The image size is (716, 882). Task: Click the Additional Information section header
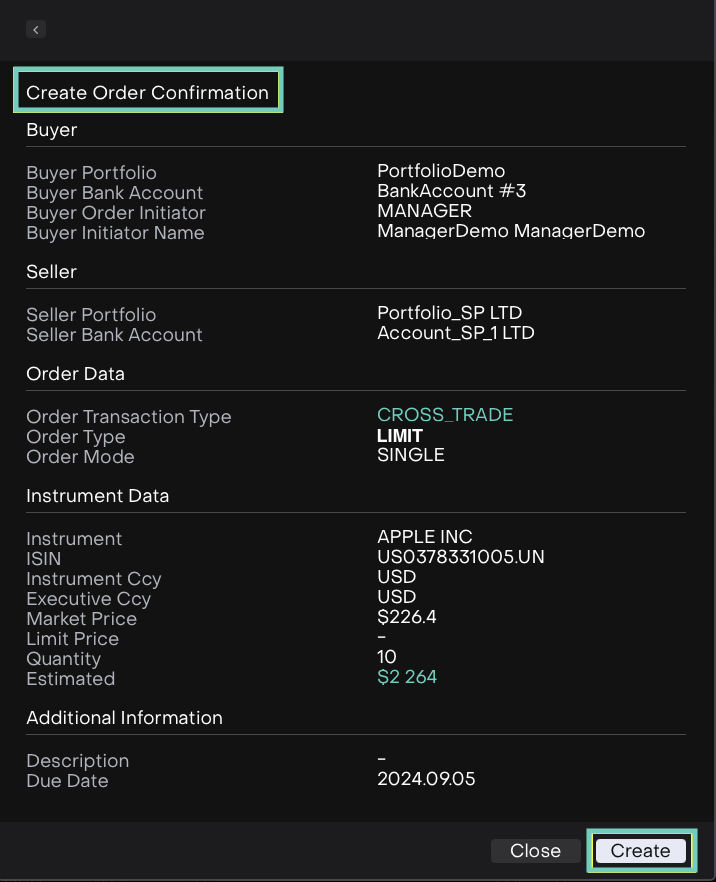[x=124, y=718]
